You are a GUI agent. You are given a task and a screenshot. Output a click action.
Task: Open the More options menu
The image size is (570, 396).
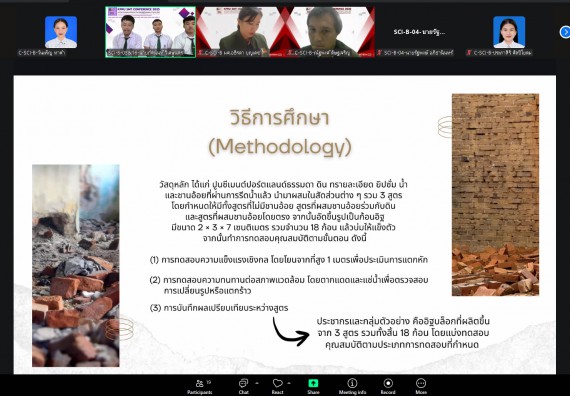click(421, 386)
